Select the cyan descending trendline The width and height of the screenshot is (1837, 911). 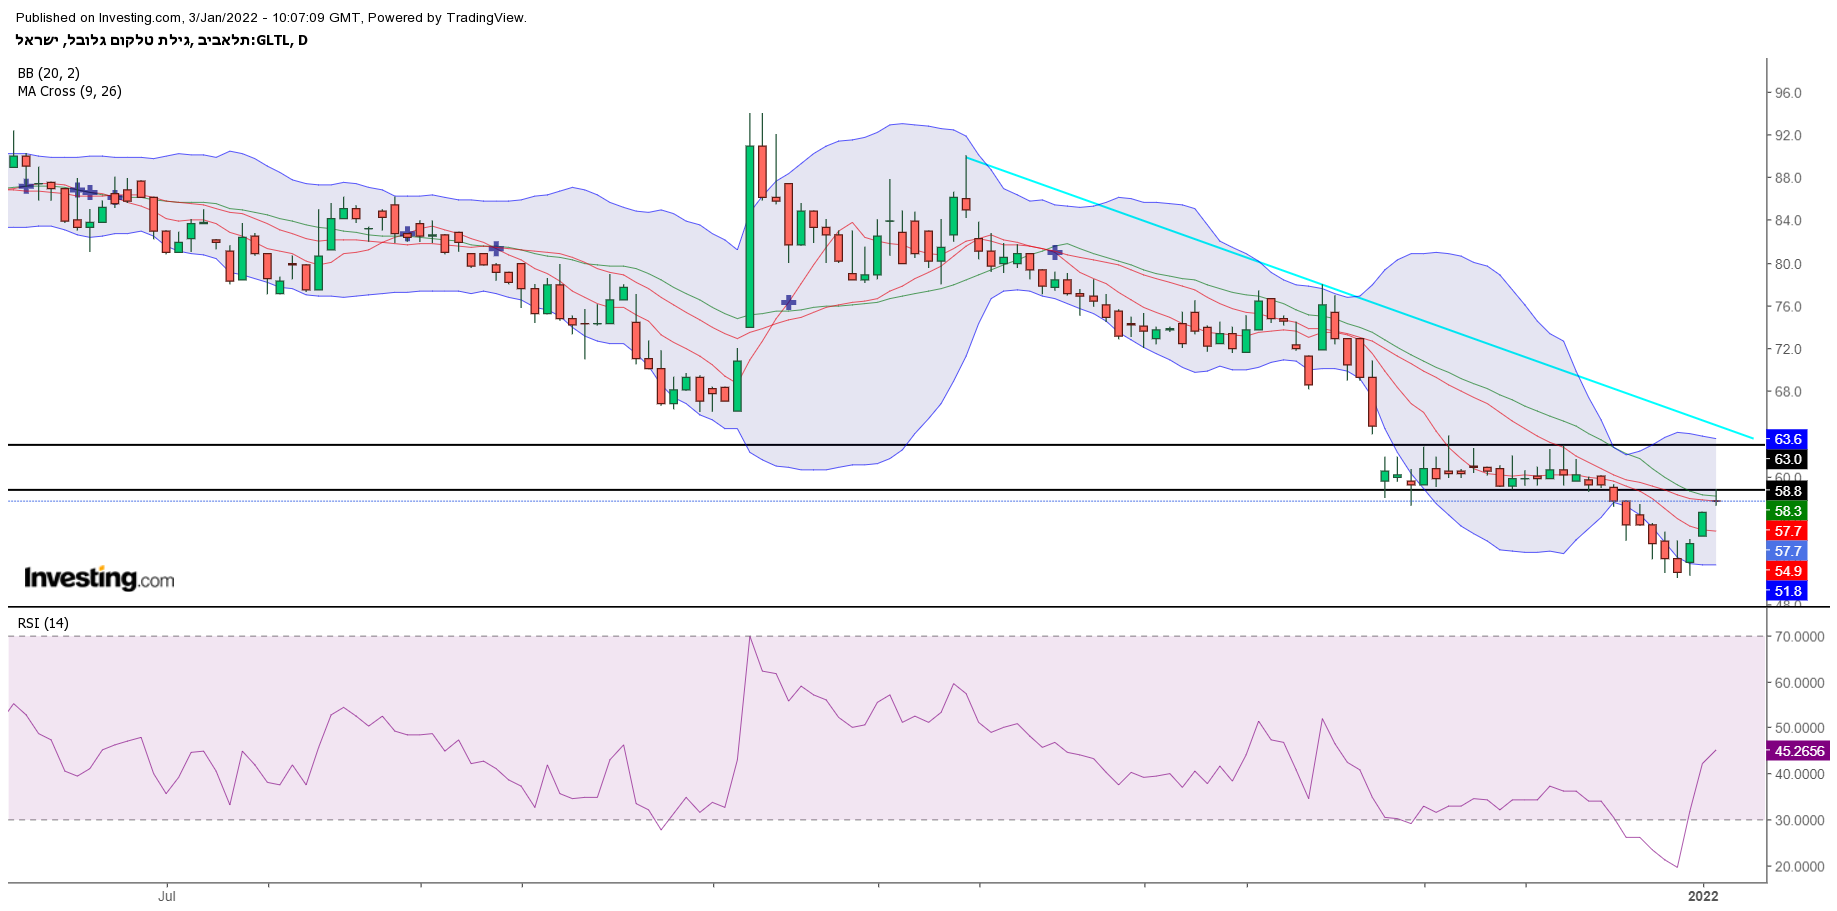click(1360, 298)
